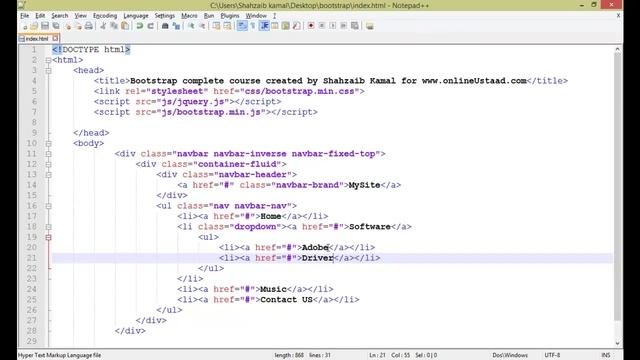Viewport: 640px width, 360px height.
Task: Click the Redo toolbar icon
Action: coord(151,26)
